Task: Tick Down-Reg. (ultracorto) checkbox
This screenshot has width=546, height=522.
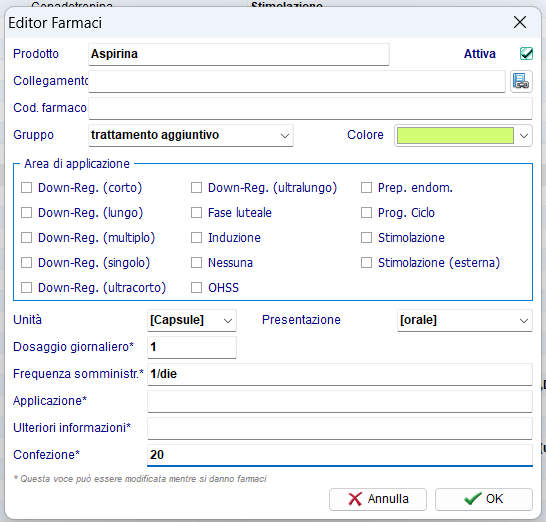Action: tap(26, 288)
